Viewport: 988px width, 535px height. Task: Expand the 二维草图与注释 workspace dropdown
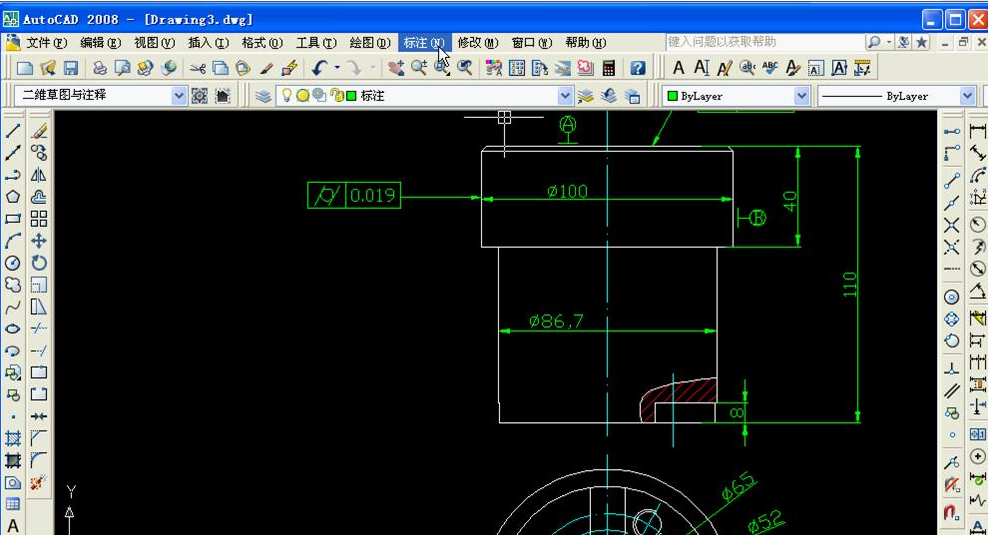179,96
